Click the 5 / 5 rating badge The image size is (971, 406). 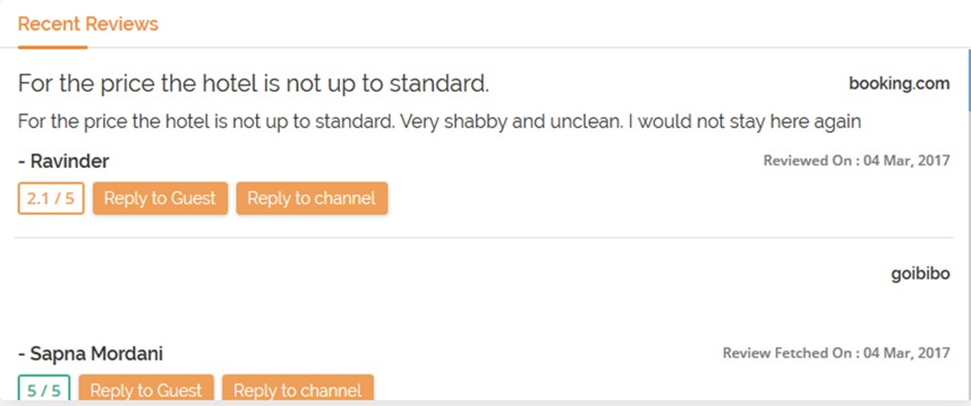click(44, 390)
